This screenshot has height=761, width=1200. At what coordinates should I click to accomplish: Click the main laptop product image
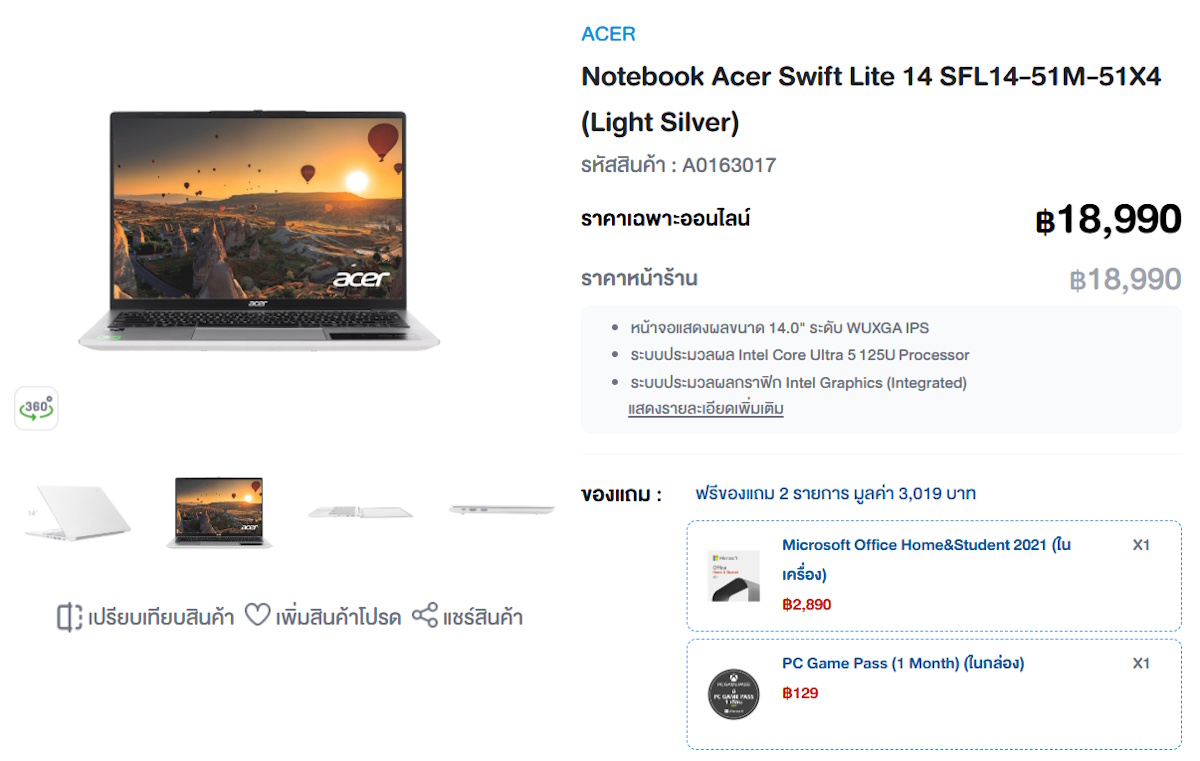(258, 230)
